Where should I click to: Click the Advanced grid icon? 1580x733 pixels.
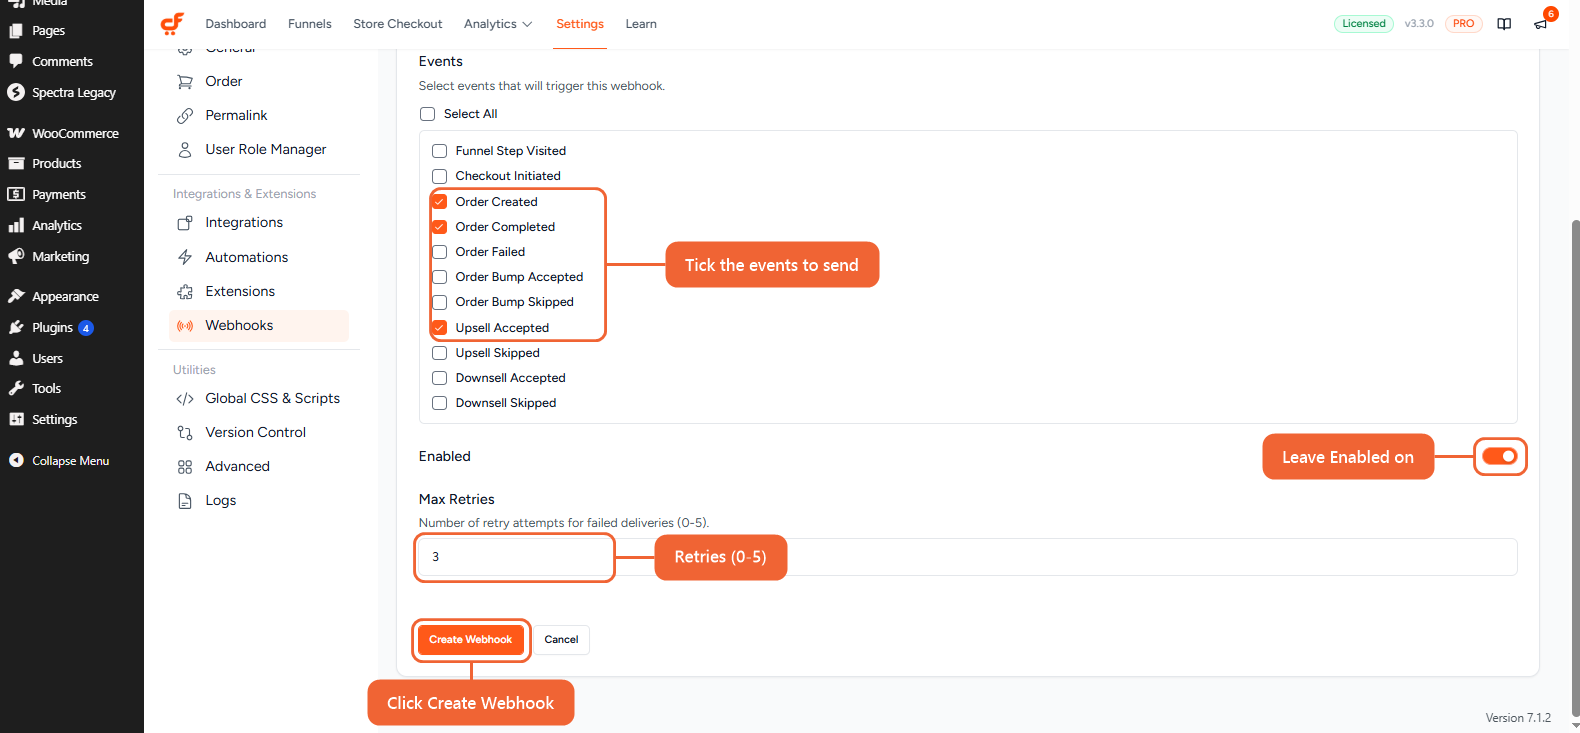185,467
